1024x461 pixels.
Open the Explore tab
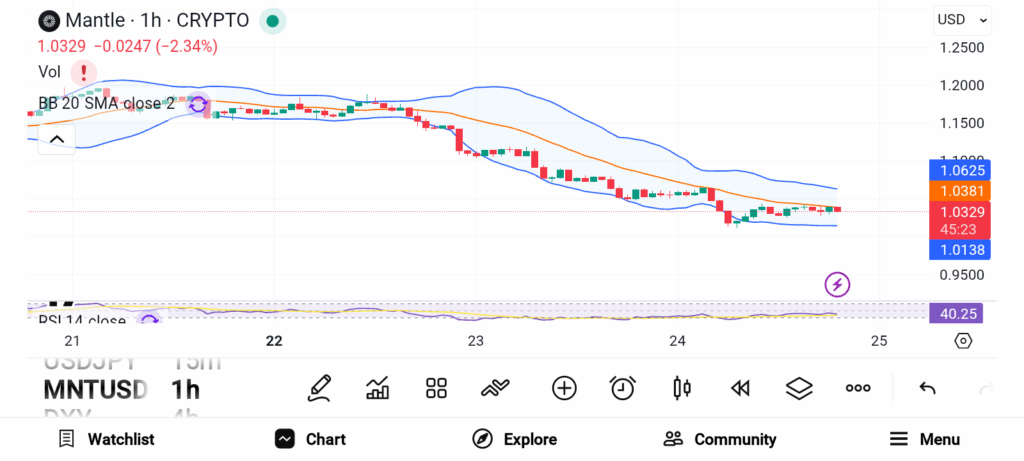tap(514, 439)
